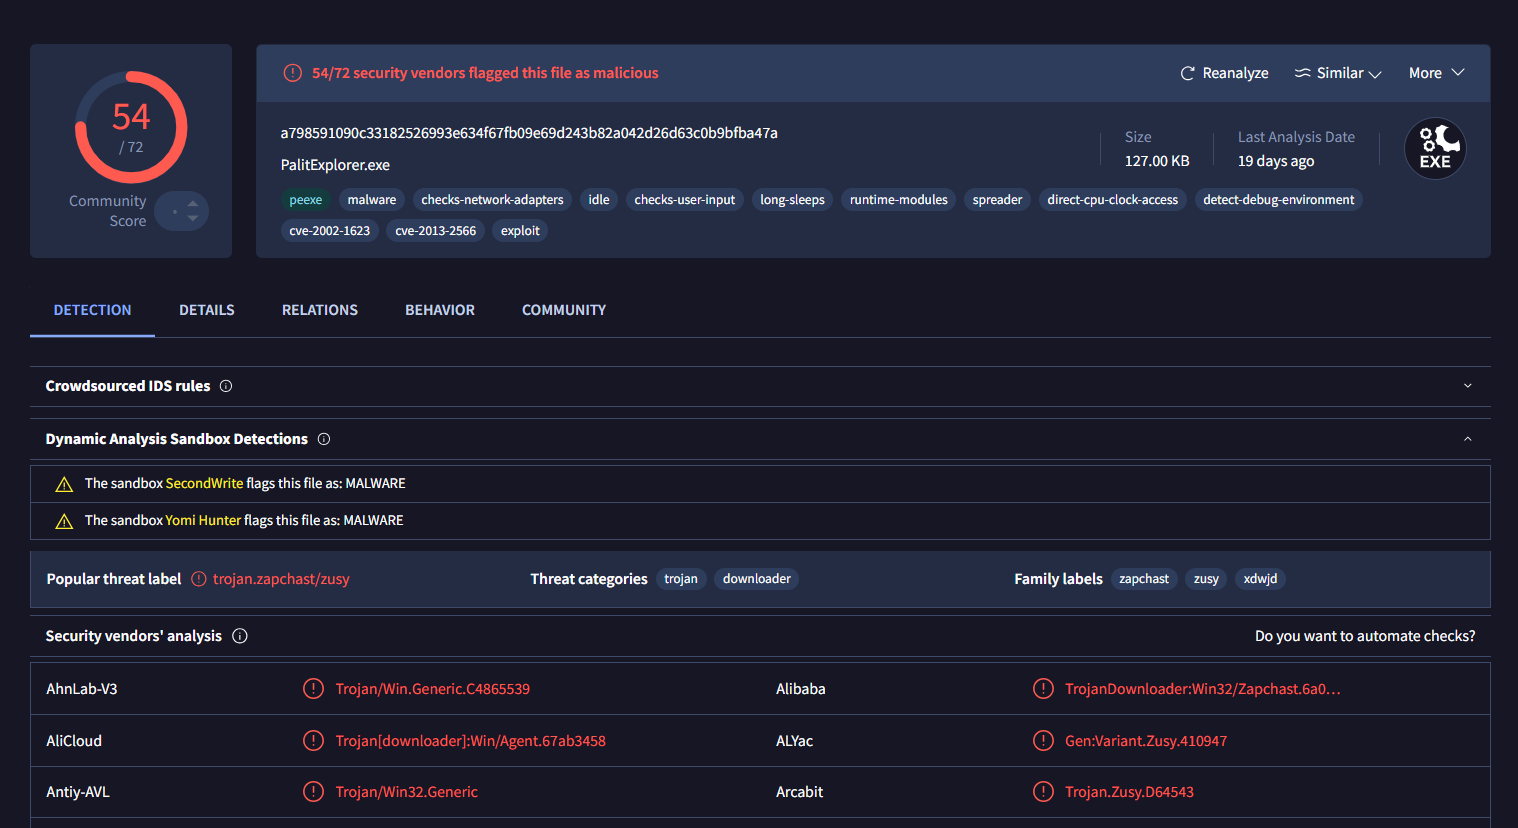Click the 54/72 detection score ring
The width and height of the screenshot is (1518, 828).
[x=131, y=127]
